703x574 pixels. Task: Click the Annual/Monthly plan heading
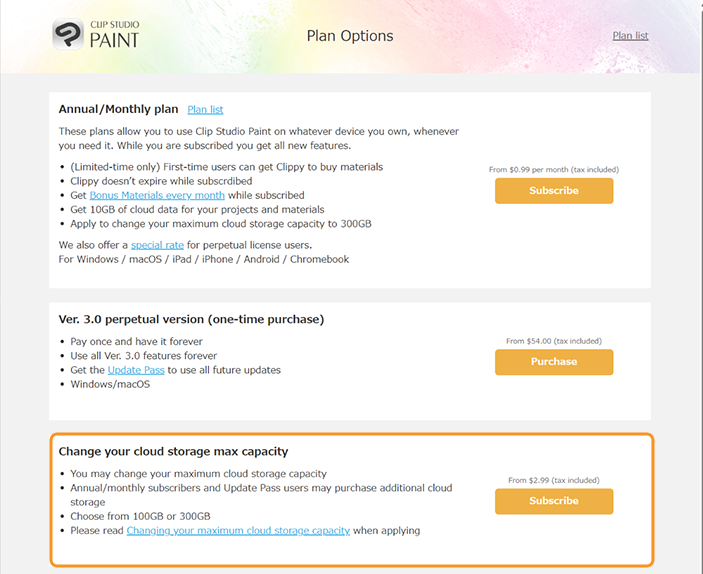118,109
